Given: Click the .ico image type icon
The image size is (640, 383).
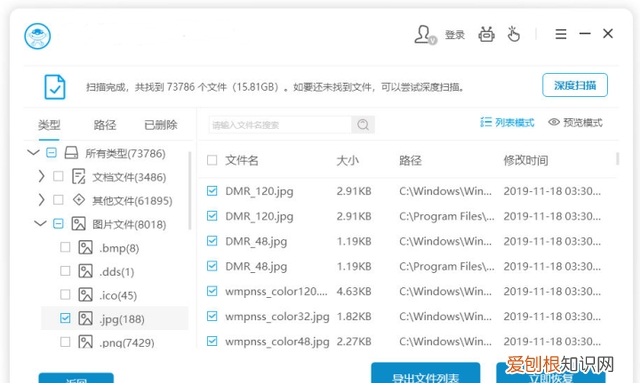Looking at the screenshot, I should 85,295.
